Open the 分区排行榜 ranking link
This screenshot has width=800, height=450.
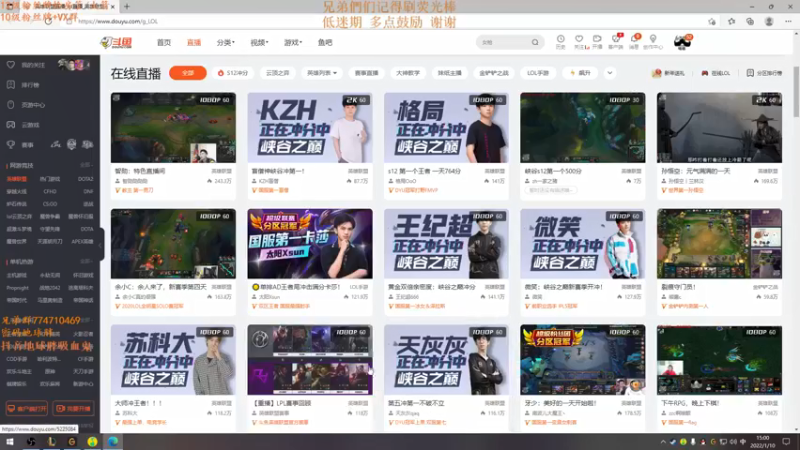764,73
